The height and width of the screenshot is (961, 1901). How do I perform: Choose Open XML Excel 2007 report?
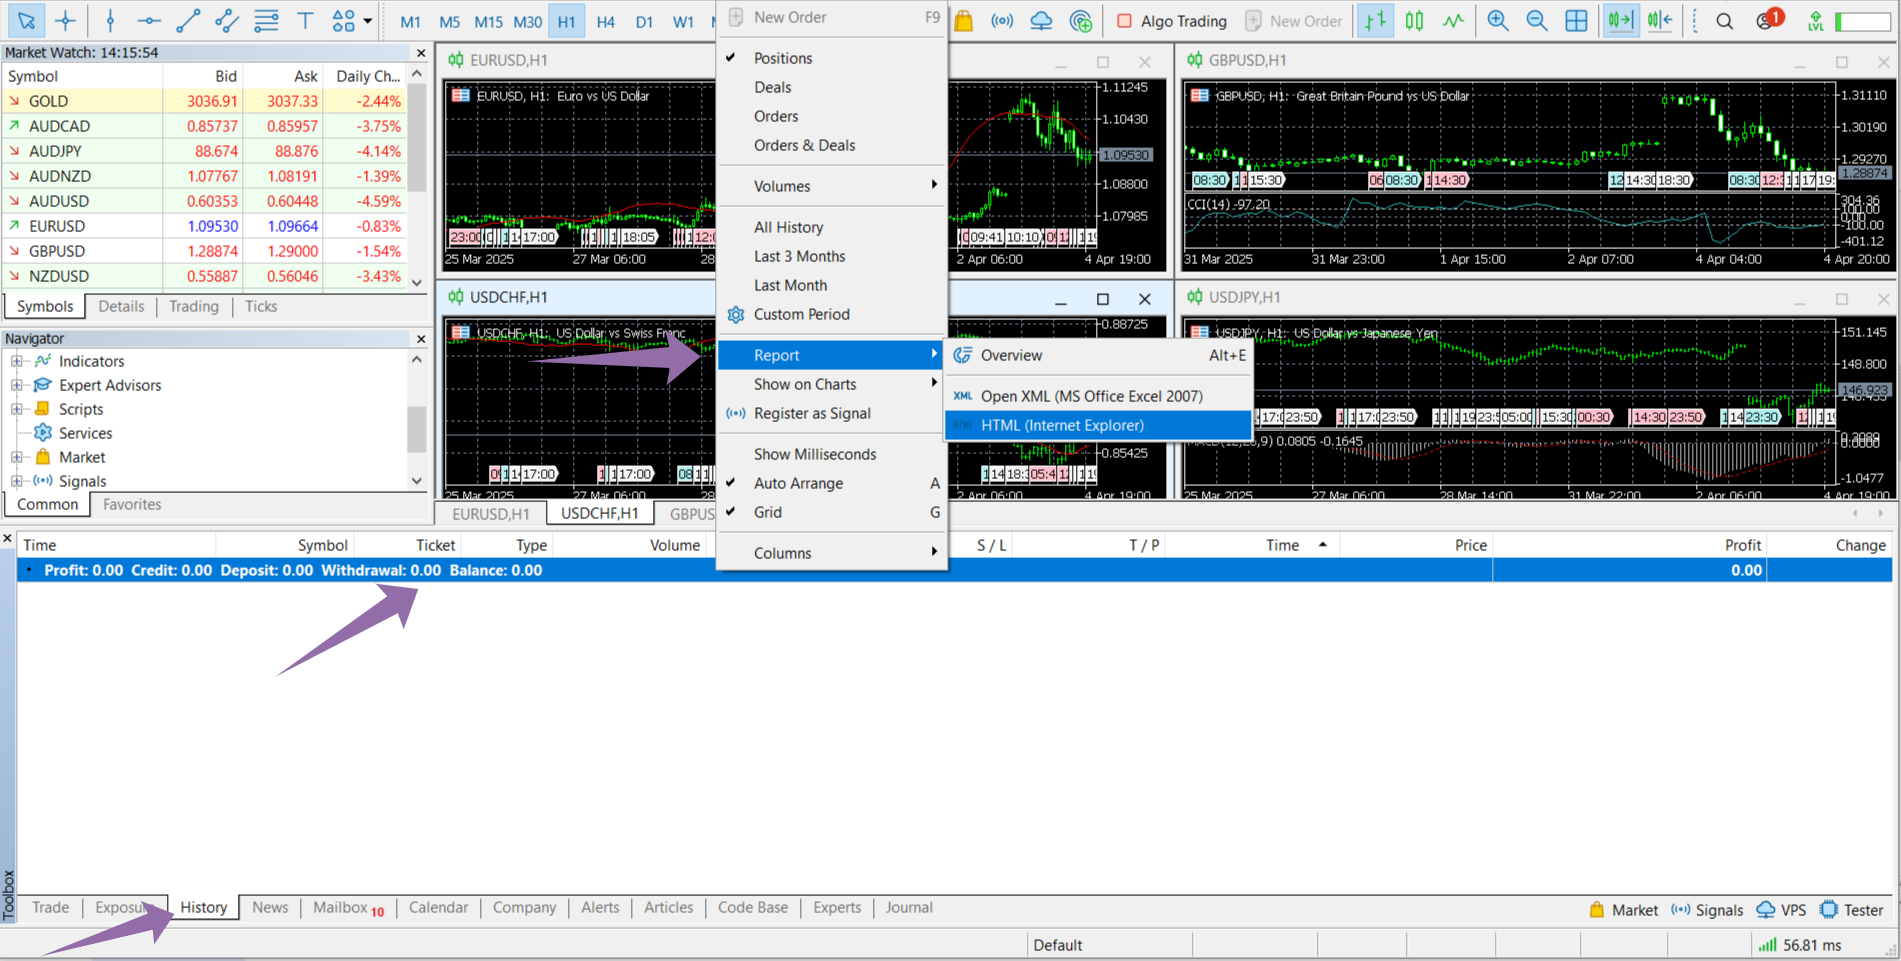coord(1098,396)
